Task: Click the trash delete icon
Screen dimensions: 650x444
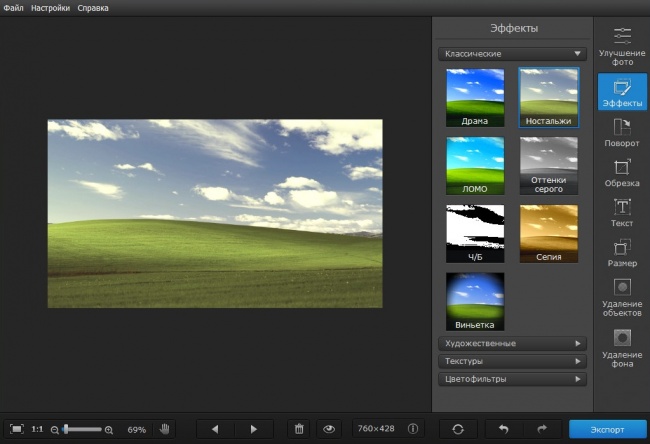Action: (299, 429)
